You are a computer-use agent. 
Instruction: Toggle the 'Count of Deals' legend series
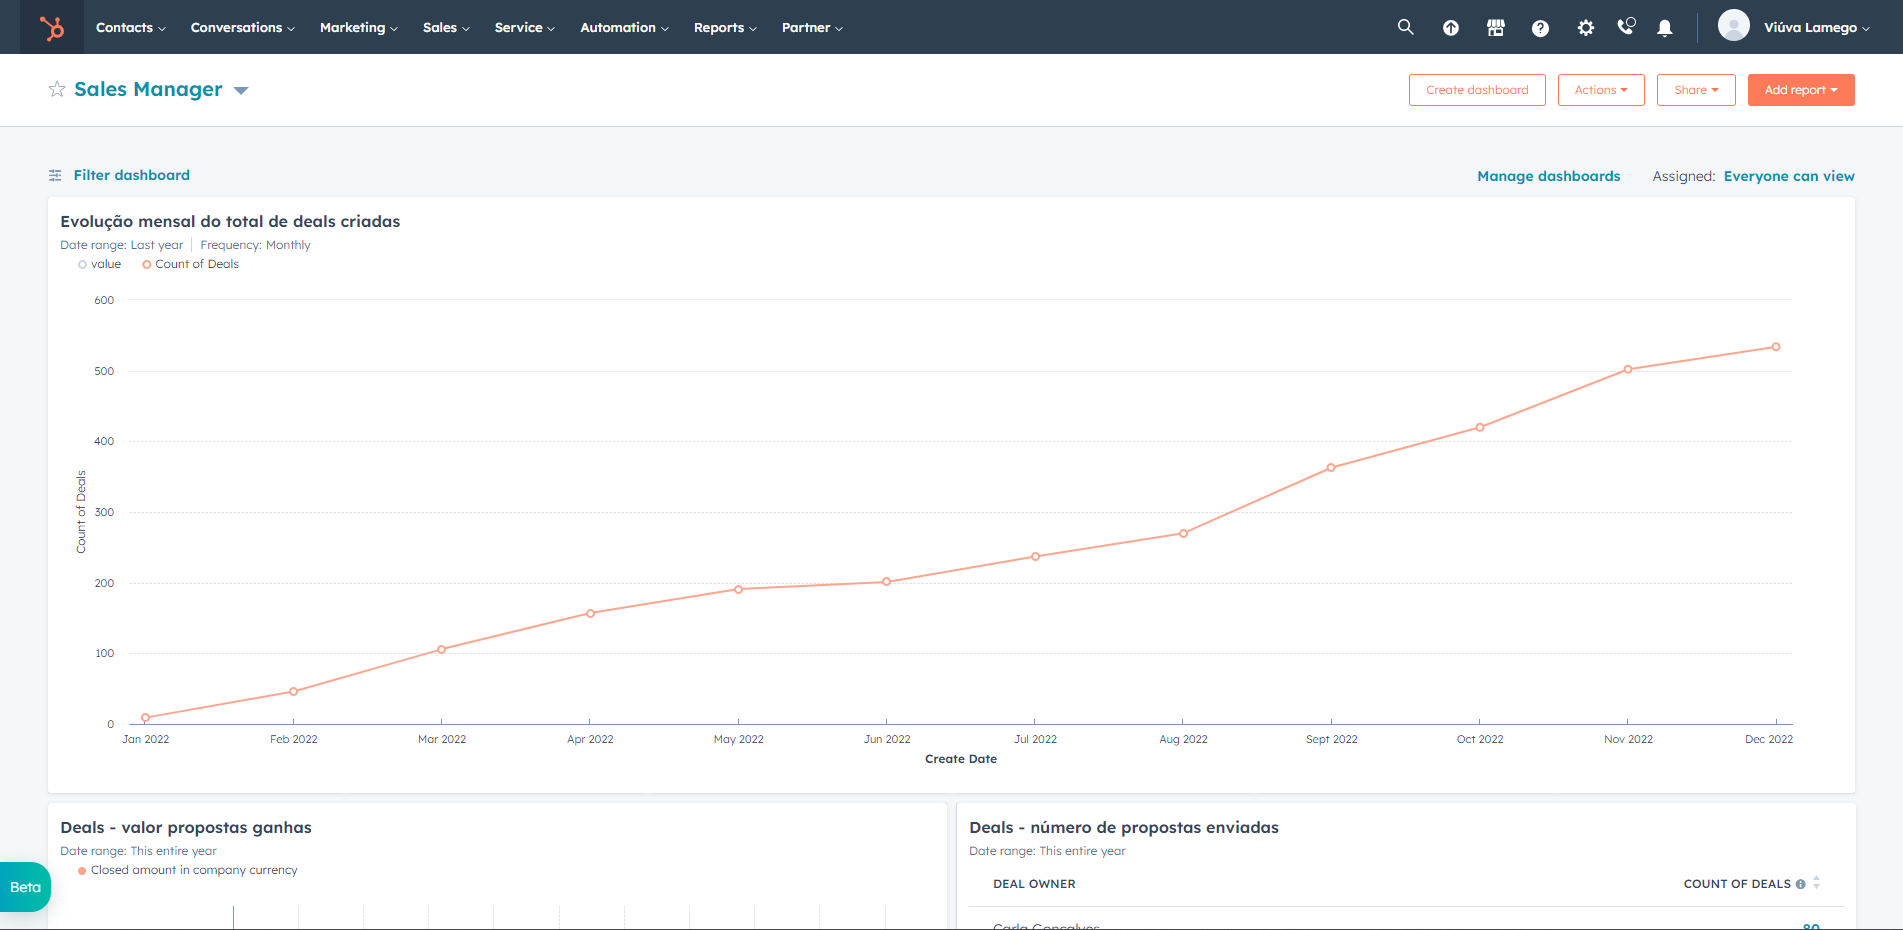click(x=190, y=264)
